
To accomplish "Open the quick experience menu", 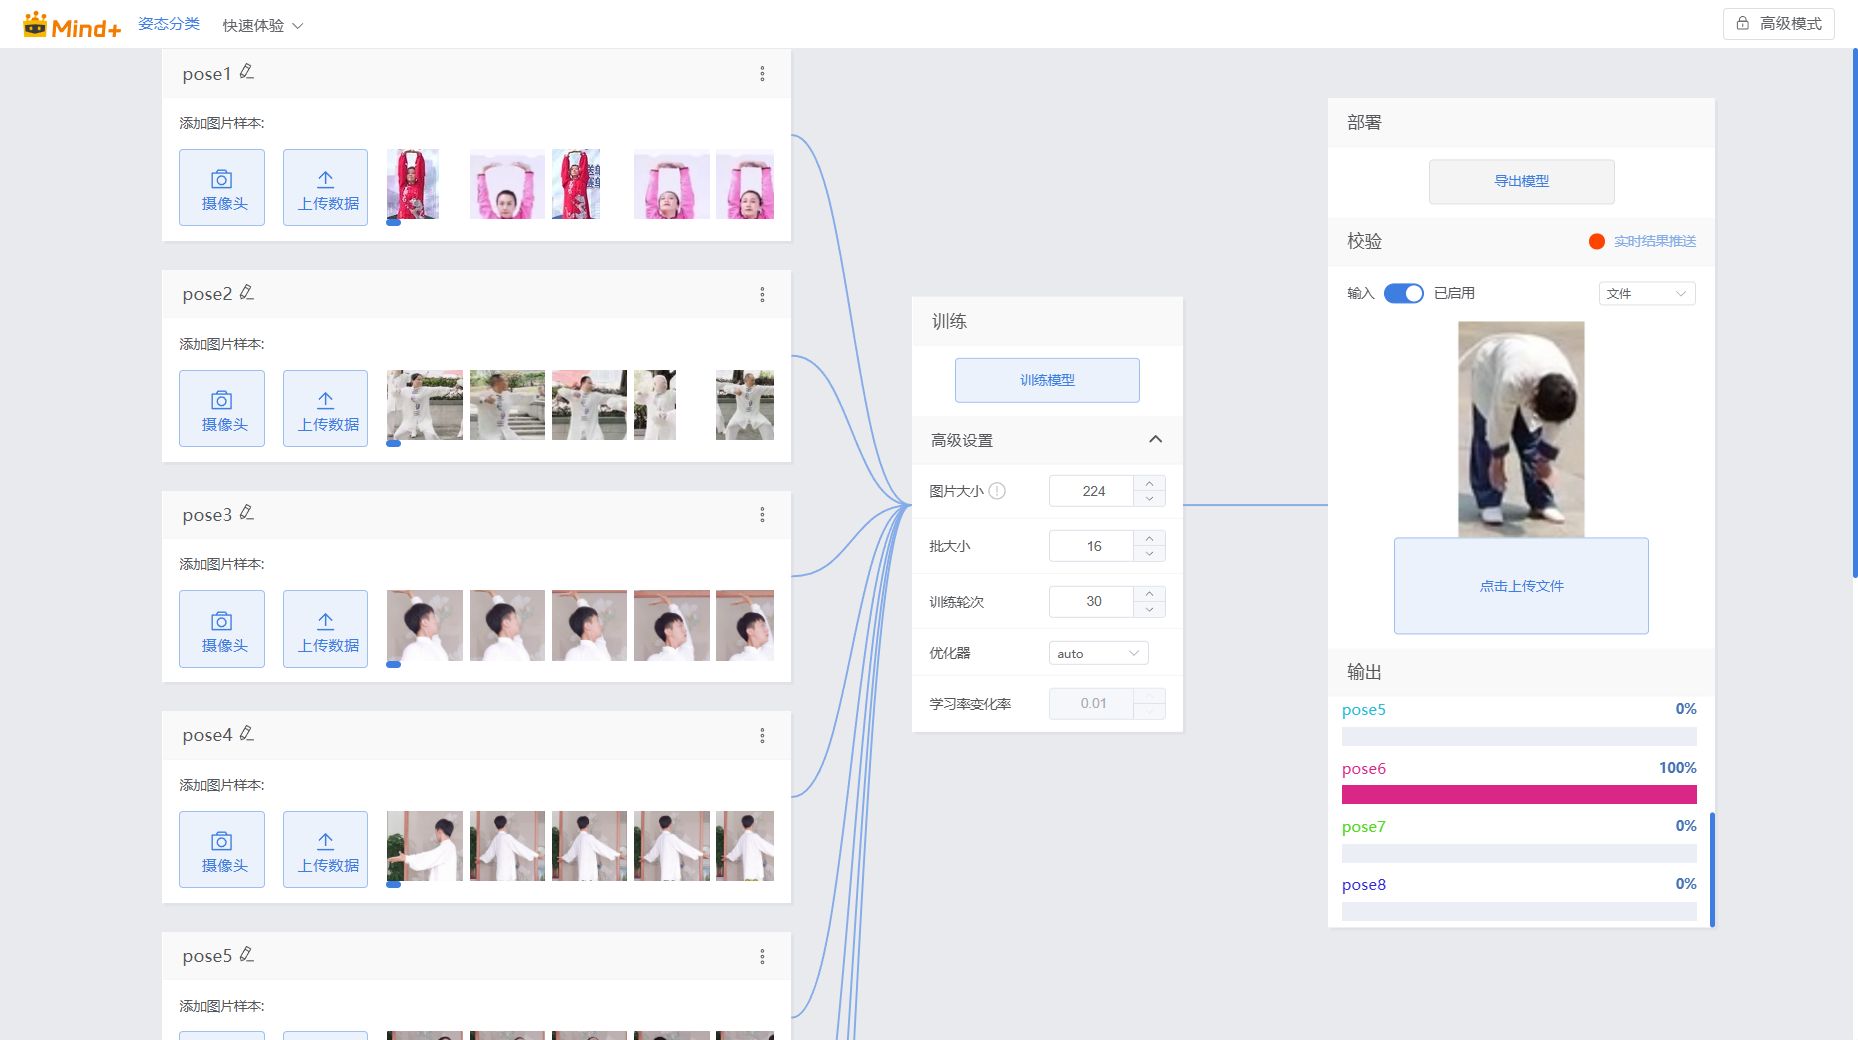I will [262, 25].
